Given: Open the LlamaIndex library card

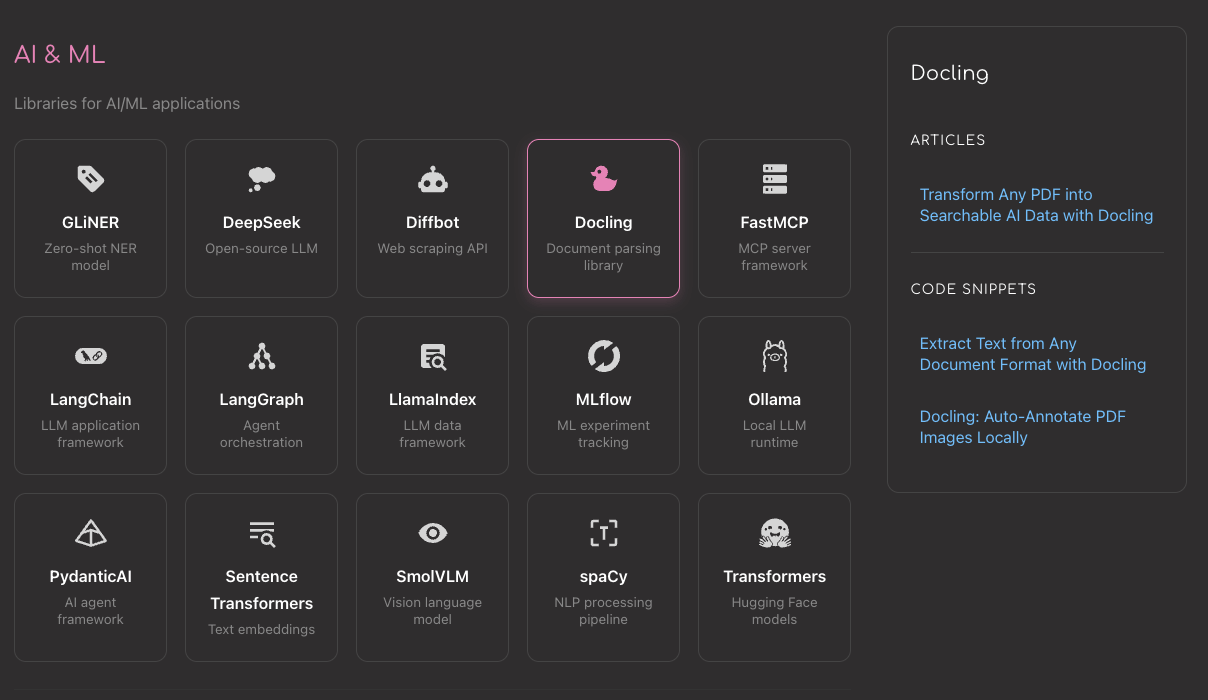Looking at the screenshot, I should tap(432, 395).
